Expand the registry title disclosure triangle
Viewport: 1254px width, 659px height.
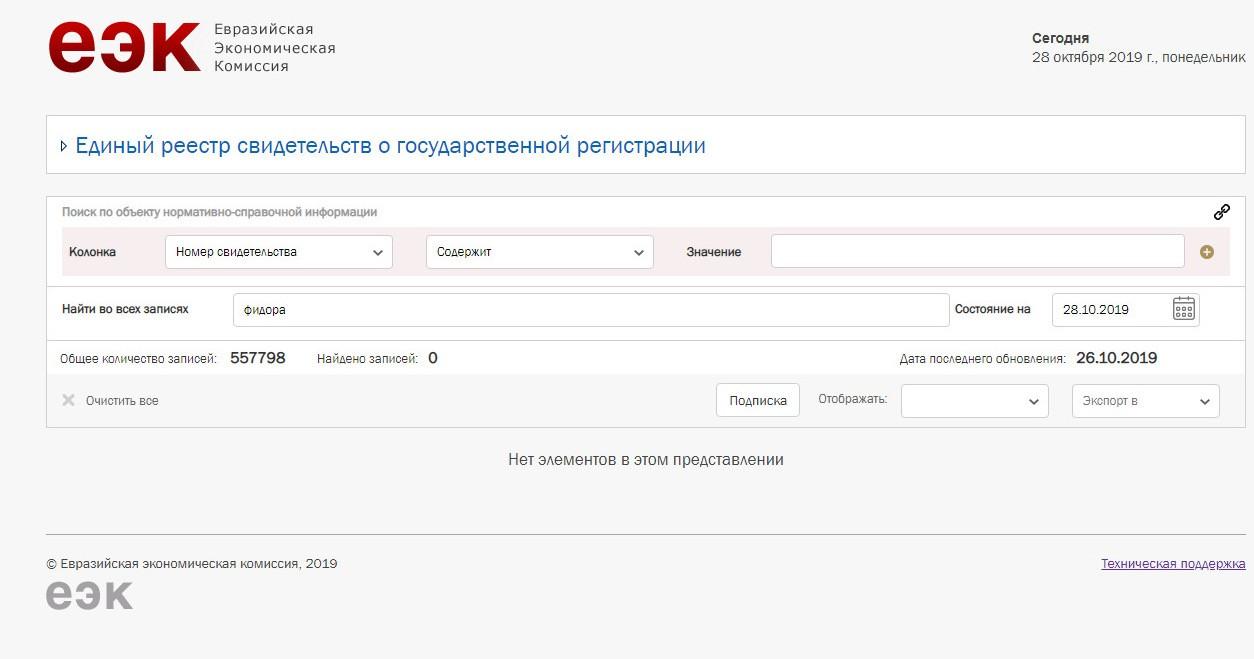pos(64,146)
